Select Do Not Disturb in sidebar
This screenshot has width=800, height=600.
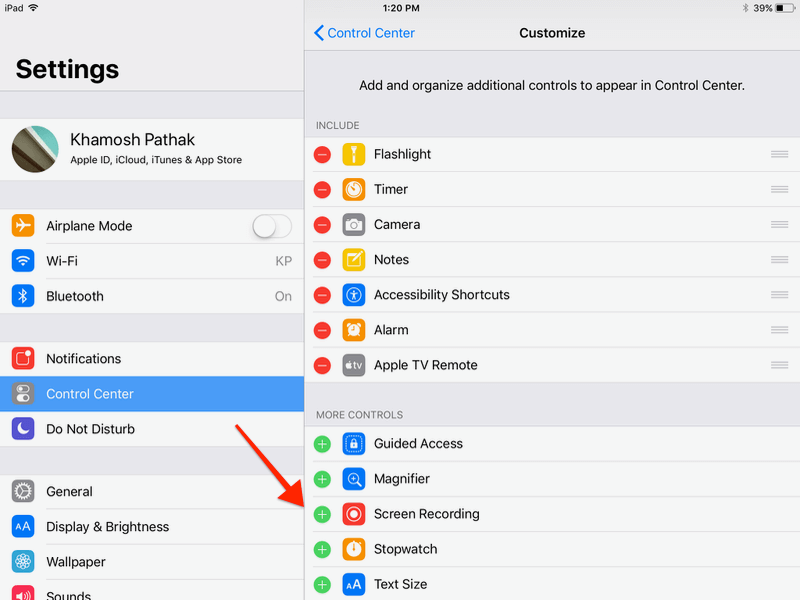151,429
